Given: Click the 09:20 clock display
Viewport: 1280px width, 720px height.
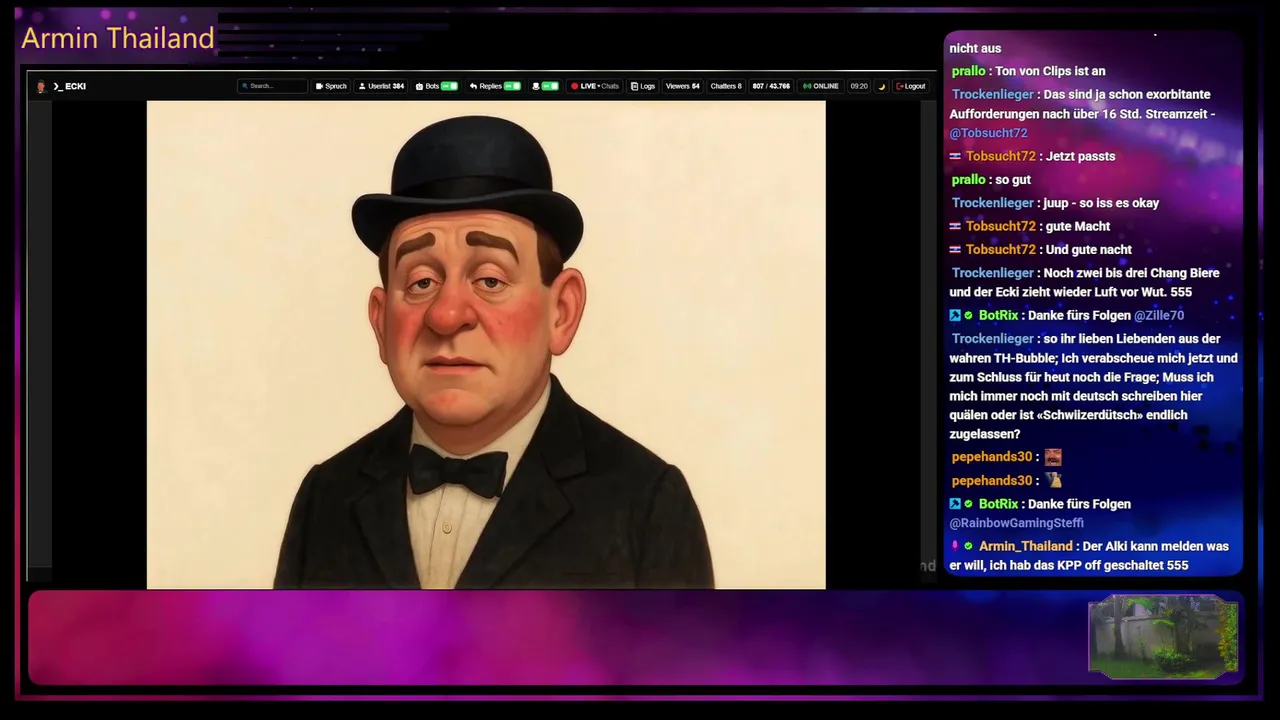Looking at the screenshot, I should point(859,86).
